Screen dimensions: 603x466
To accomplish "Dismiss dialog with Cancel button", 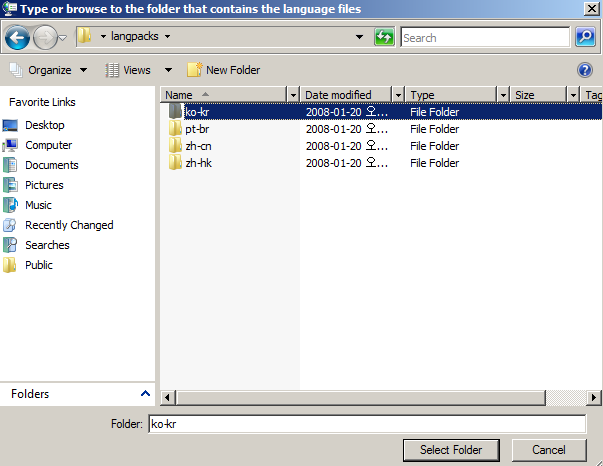I will (x=549, y=450).
